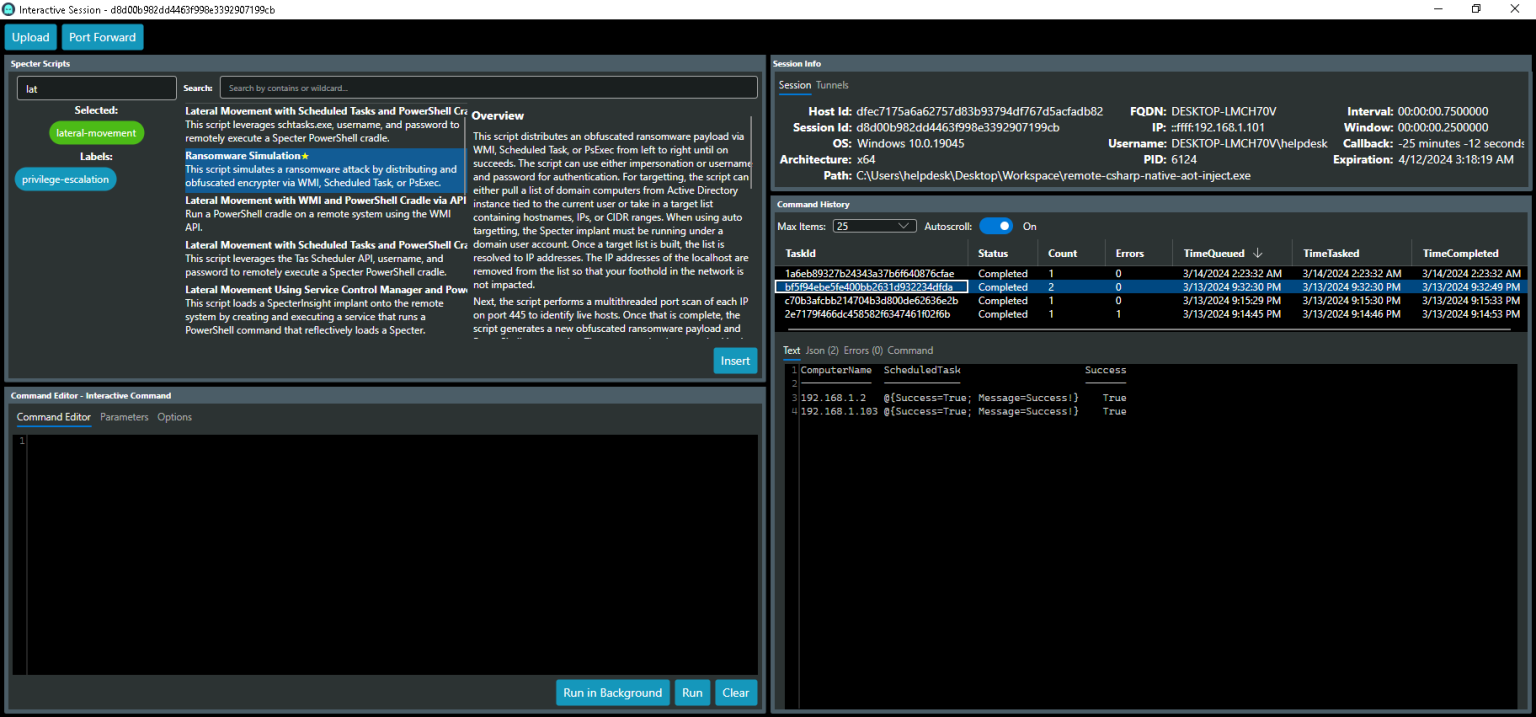
Task: Click the Run button
Action: click(x=692, y=692)
